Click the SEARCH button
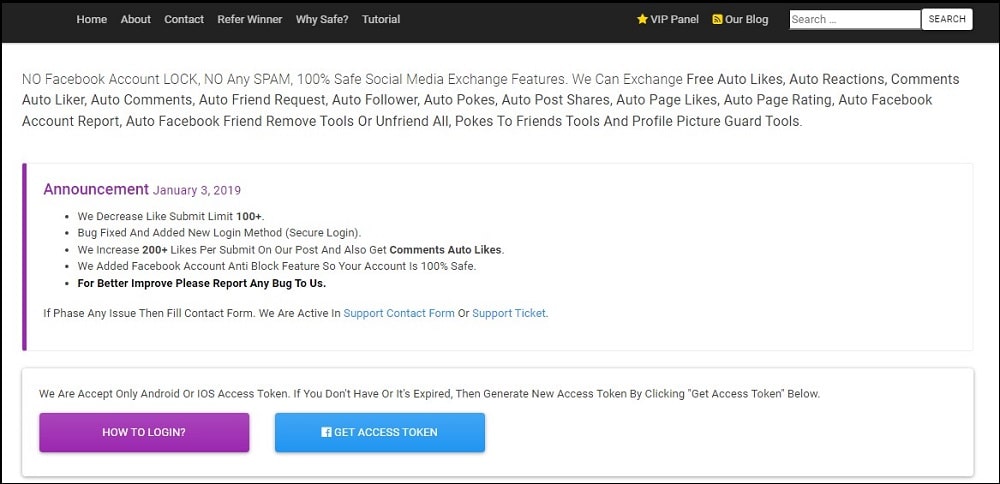 tap(947, 19)
